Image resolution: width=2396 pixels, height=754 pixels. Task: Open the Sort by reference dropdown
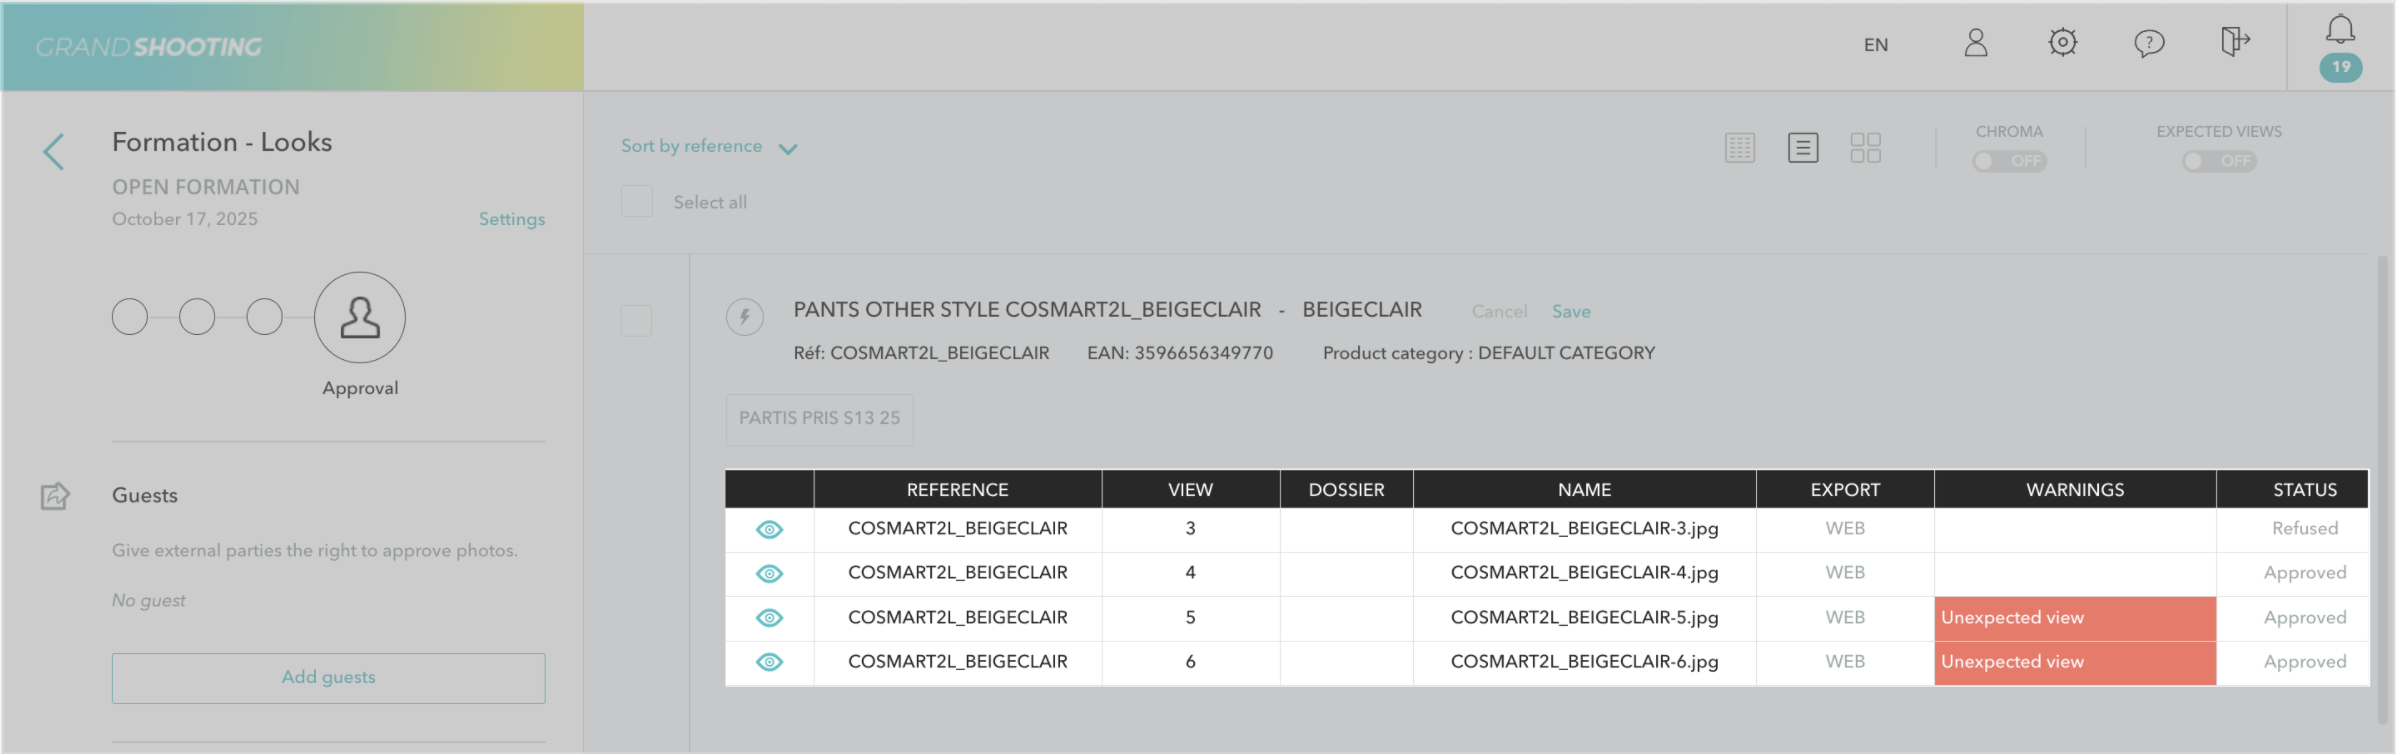click(709, 146)
